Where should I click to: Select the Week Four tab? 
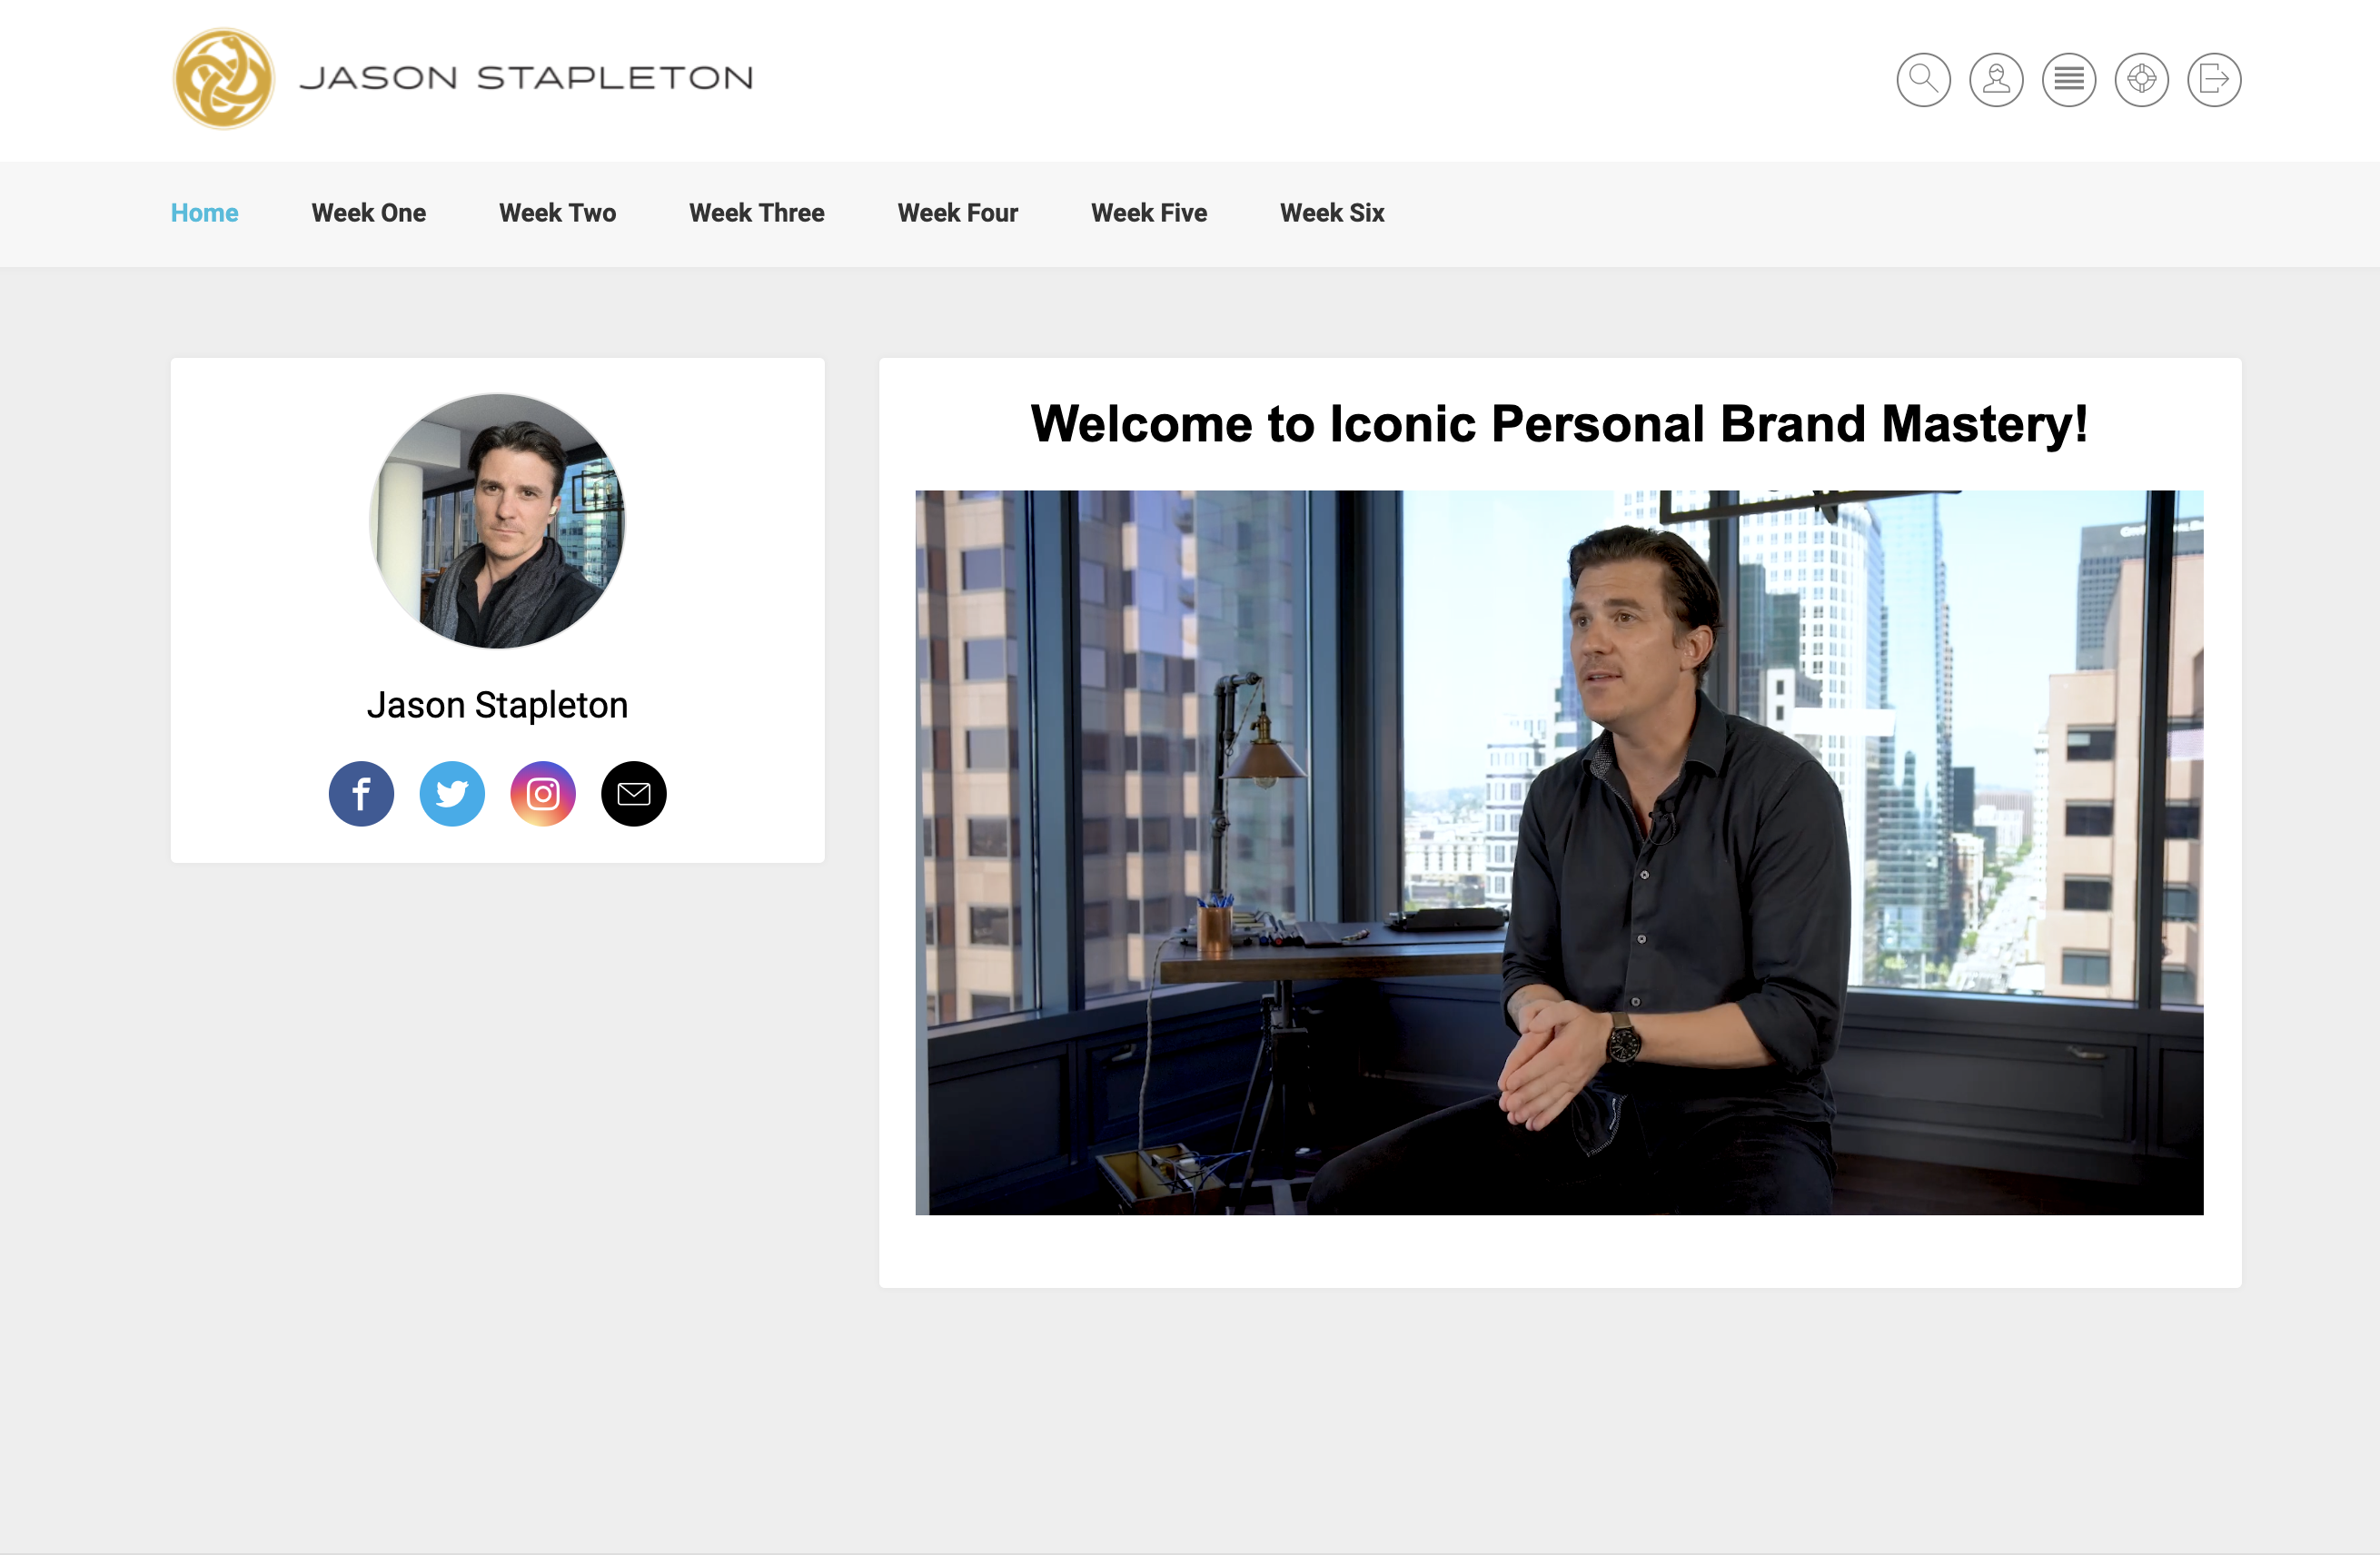pos(958,213)
